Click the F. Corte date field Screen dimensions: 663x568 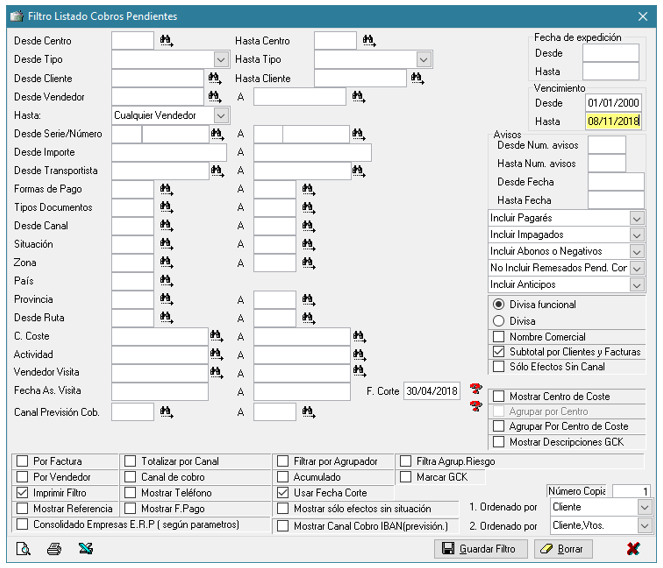point(432,391)
